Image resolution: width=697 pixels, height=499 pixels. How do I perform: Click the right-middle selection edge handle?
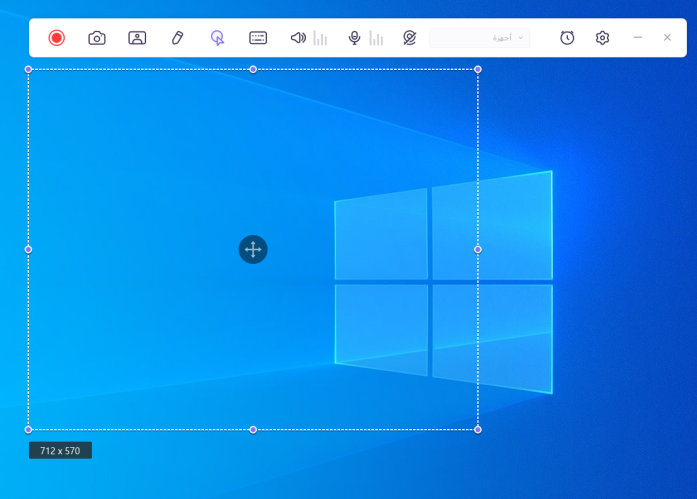click(478, 249)
